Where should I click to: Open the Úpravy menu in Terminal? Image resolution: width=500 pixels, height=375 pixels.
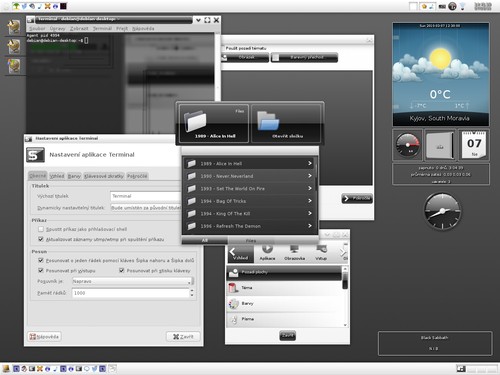[57, 29]
